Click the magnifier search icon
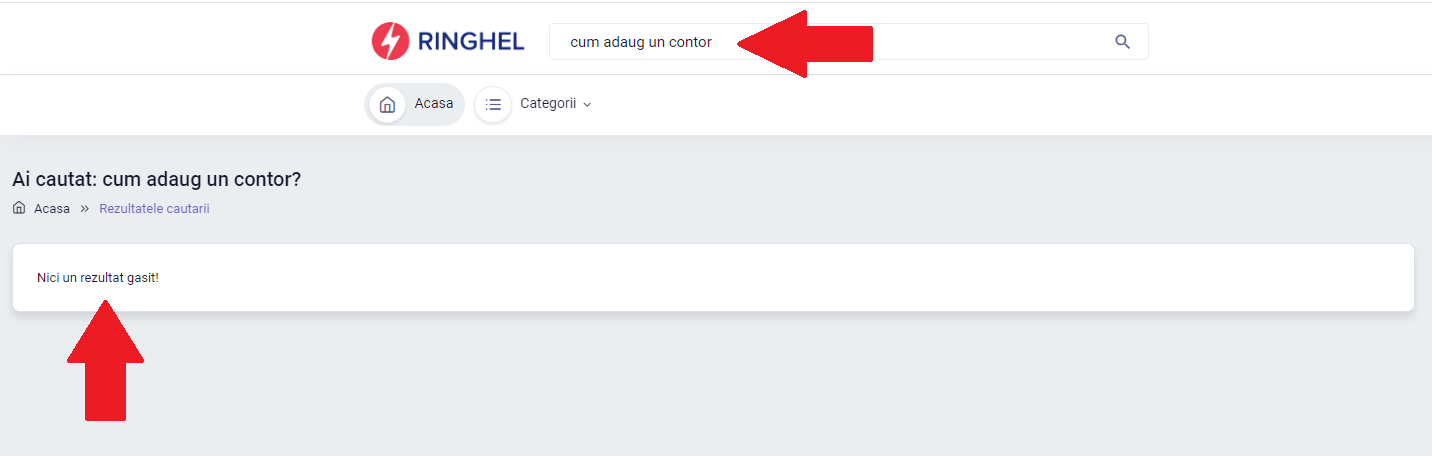Viewport: 1432px width, 456px height. click(x=1122, y=42)
